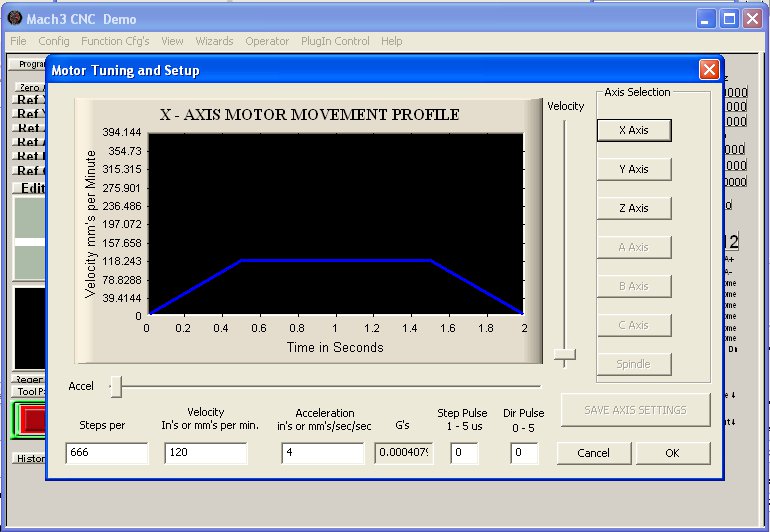Image resolution: width=770 pixels, height=532 pixels.
Task: Open the PlugIn Control menu
Action: [335, 41]
